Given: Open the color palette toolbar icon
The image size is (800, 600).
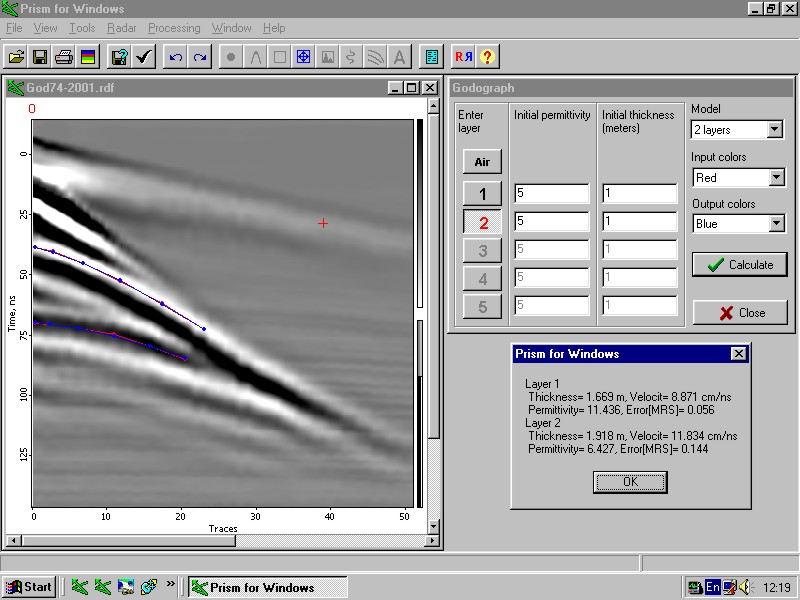Looking at the screenshot, I should tap(88, 57).
